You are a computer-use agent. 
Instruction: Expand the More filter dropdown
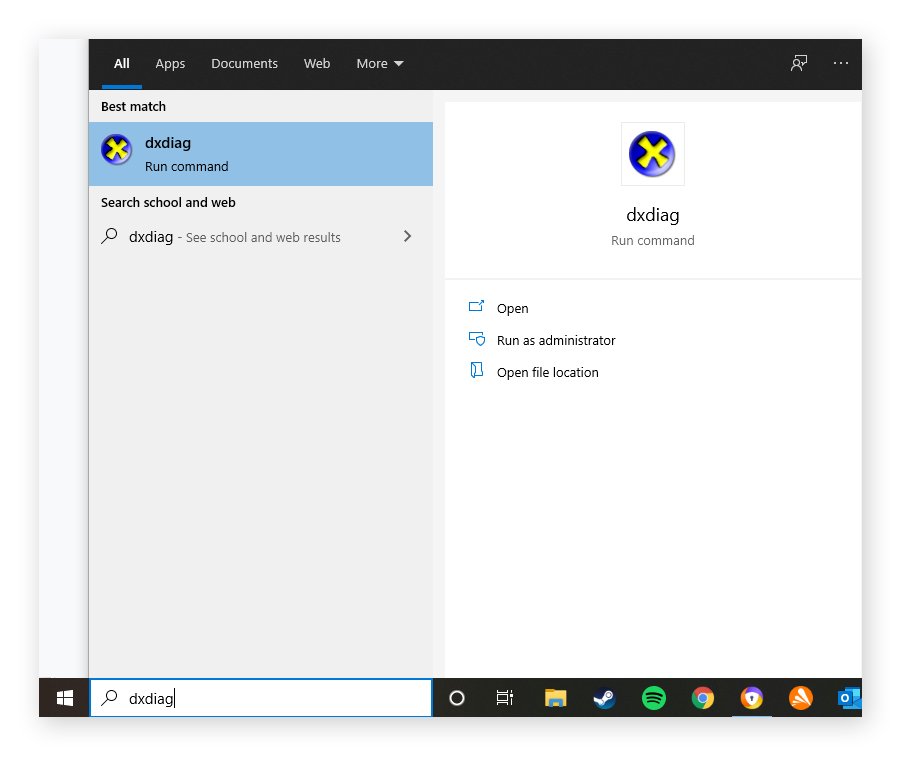tap(379, 63)
